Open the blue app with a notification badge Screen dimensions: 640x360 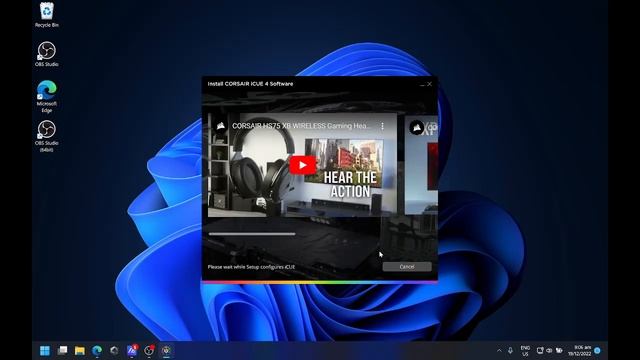click(x=132, y=351)
